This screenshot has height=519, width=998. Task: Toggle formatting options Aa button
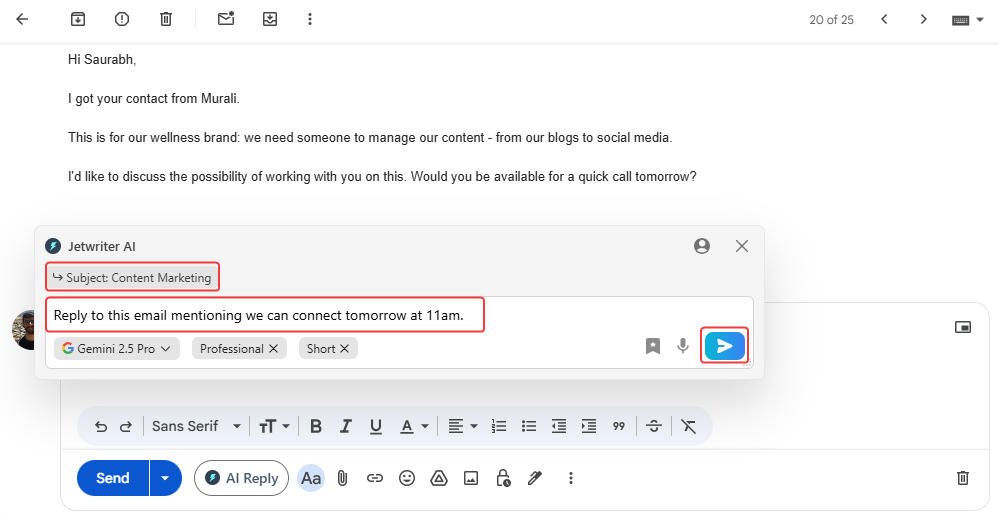click(311, 478)
